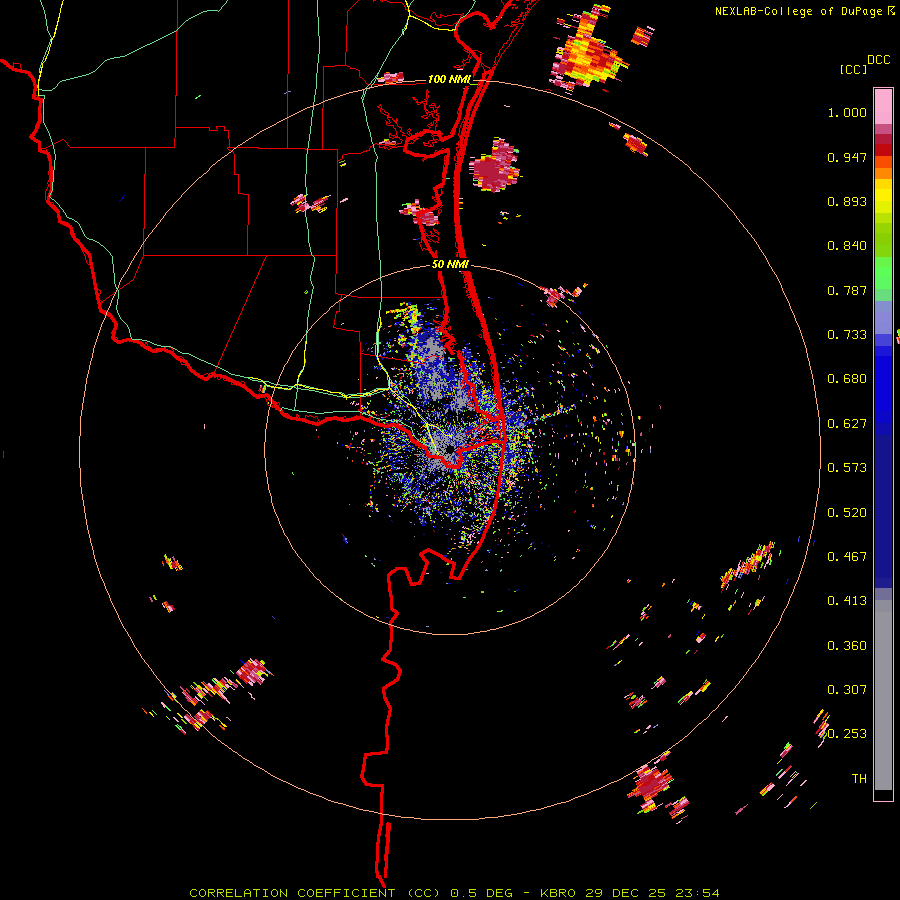Click the 1.000 value on color scale
The height and width of the screenshot is (900, 900).
coord(847,112)
